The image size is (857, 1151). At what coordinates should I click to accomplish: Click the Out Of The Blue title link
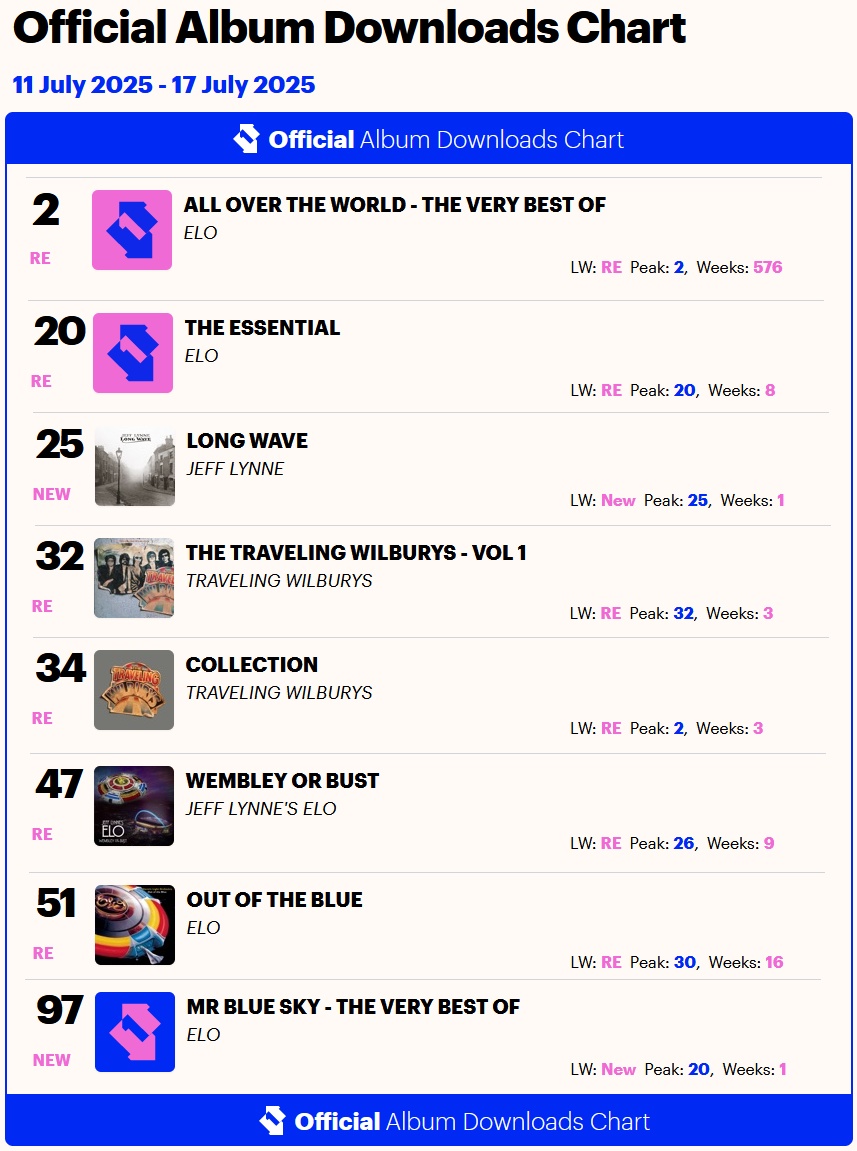click(275, 900)
